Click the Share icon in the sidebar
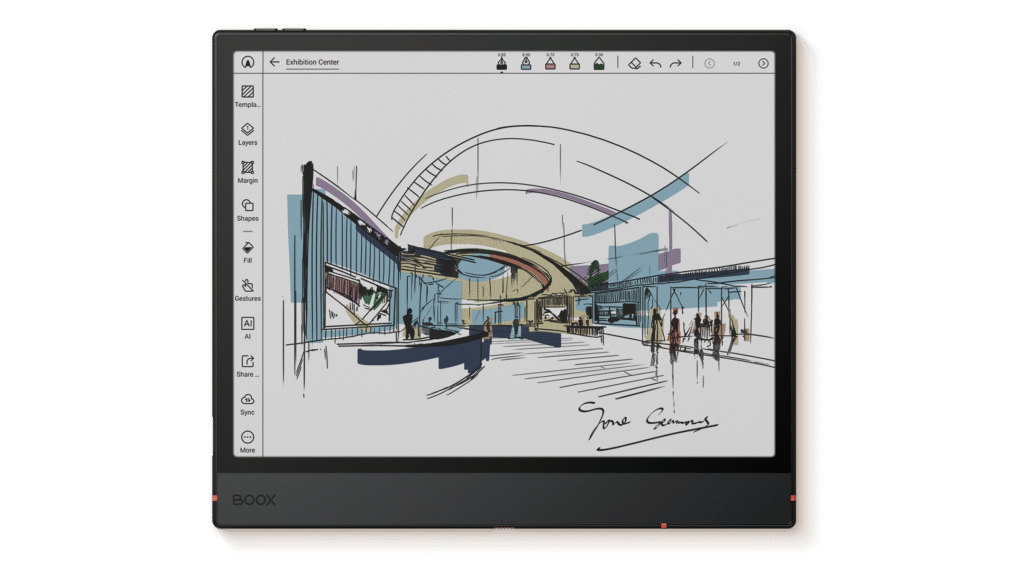Viewport: 1024px width, 566px height. [x=247, y=362]
